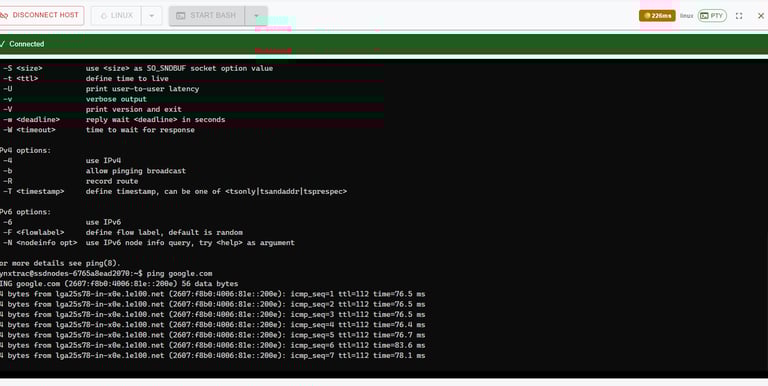Image resolution: width=768 pixels, height=386 pixels.
Task: Click the Start Bash button
Action: point(206,16)
